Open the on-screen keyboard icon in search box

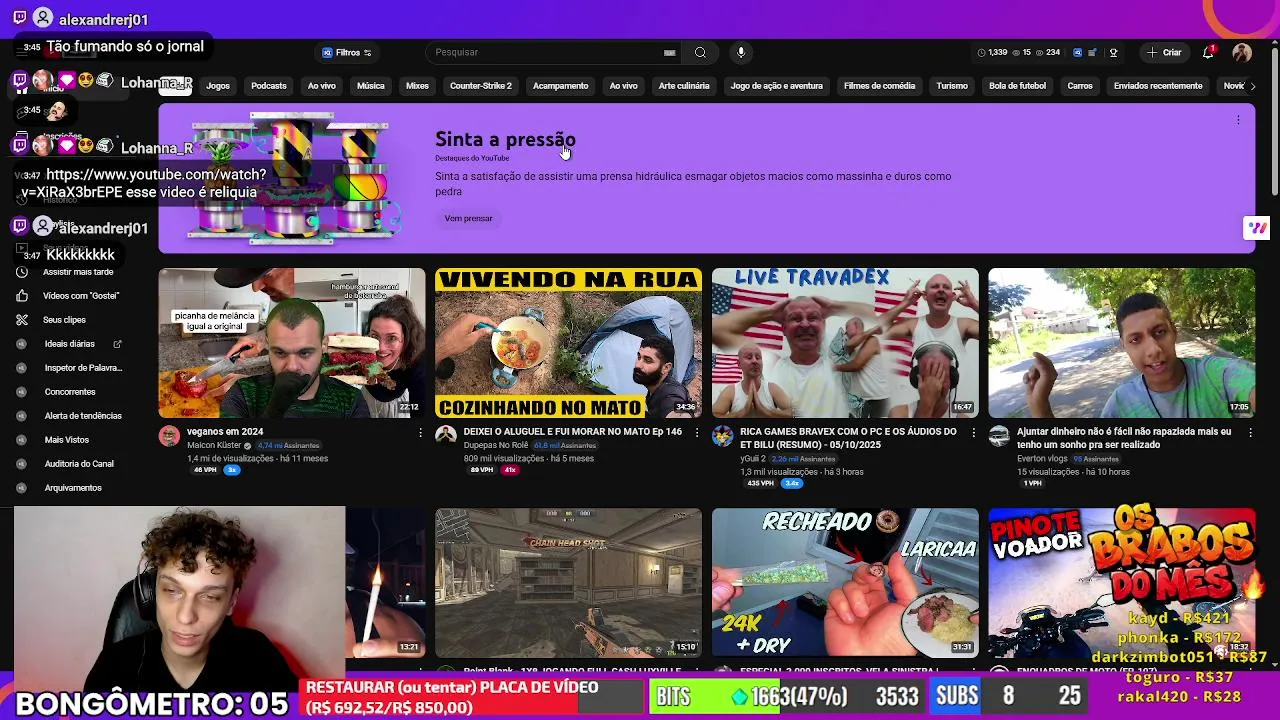669,53
